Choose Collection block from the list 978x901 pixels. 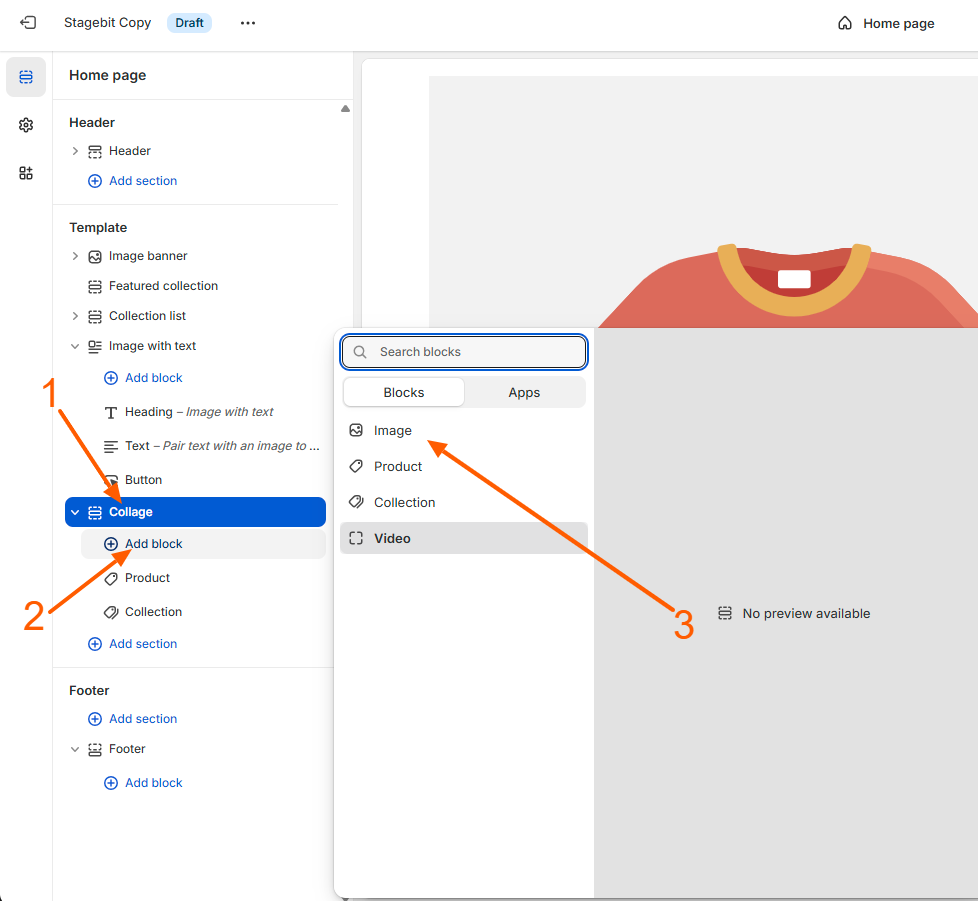(463, 502)
